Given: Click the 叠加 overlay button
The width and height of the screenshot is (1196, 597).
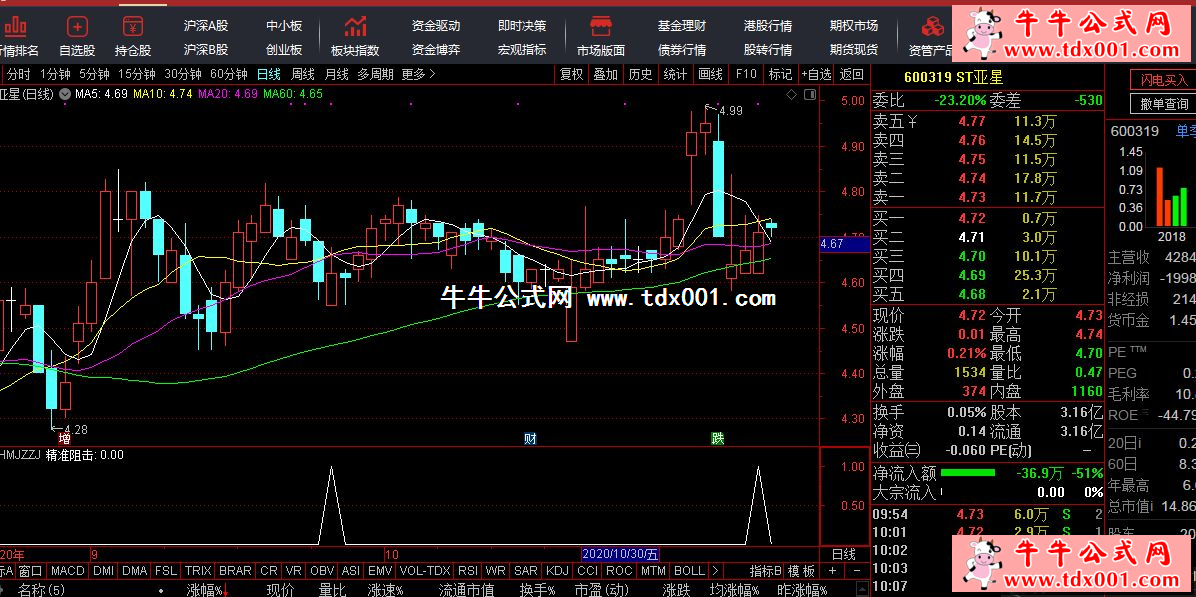Looking at the screenshot, I should tap(606, 74).
